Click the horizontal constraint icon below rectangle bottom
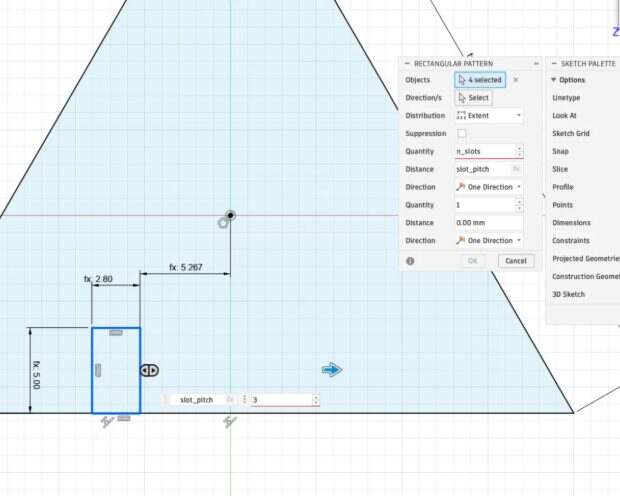The height and width of the screenshot is (496, 620). click(x=124, y=418)
